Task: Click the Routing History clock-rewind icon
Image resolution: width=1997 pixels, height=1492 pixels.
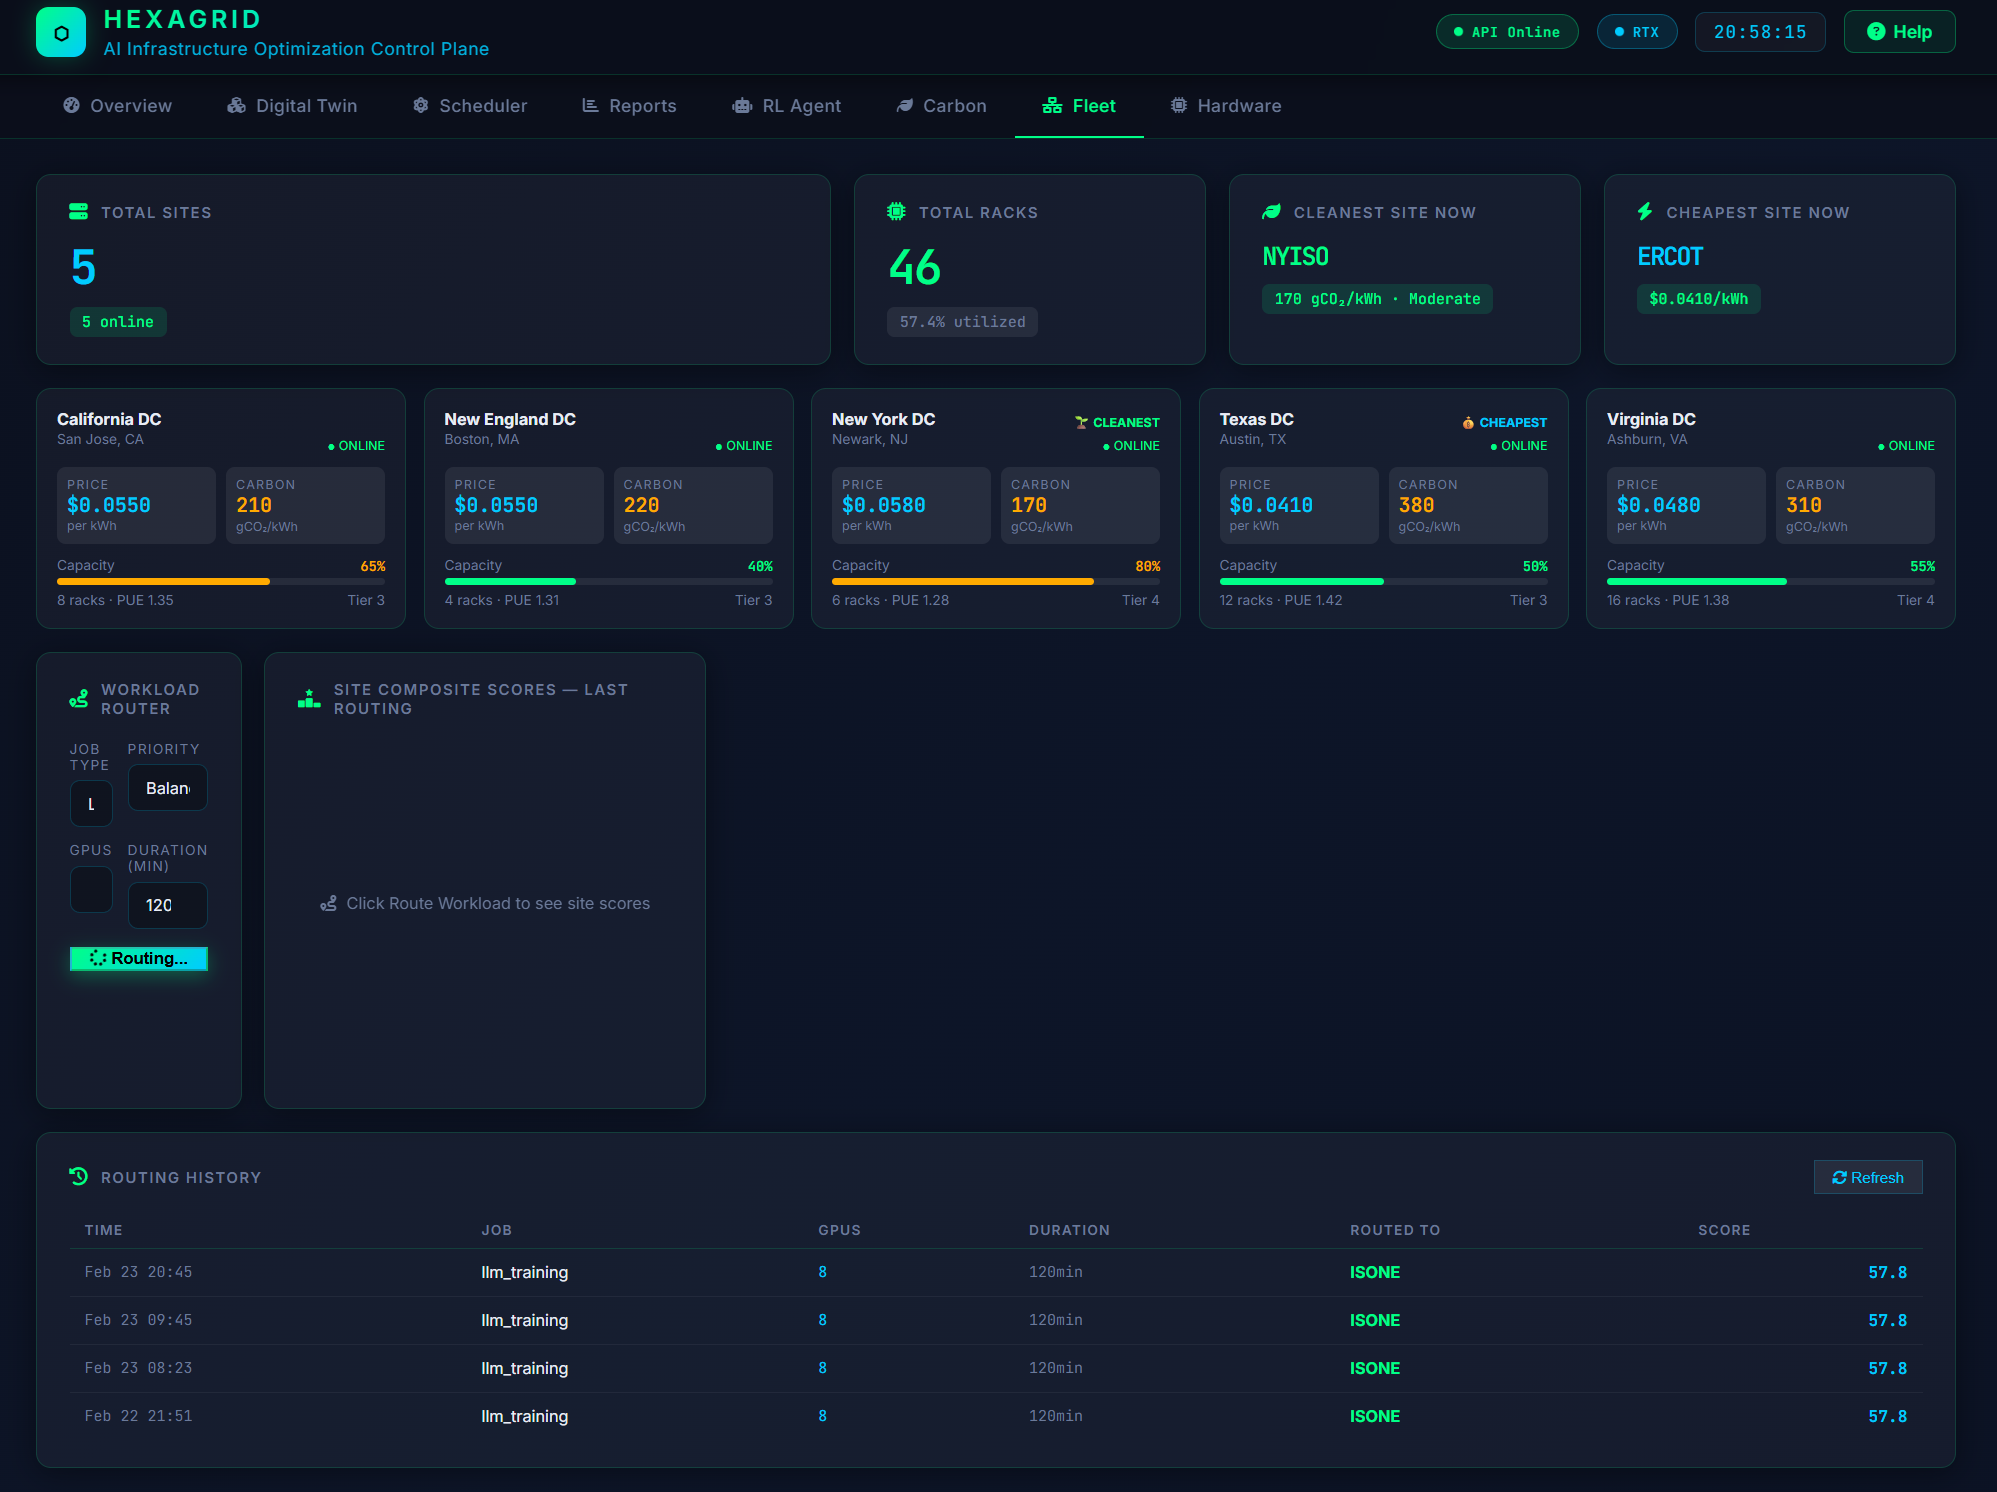Action: pyautogui.click(x=79, y=1176)
